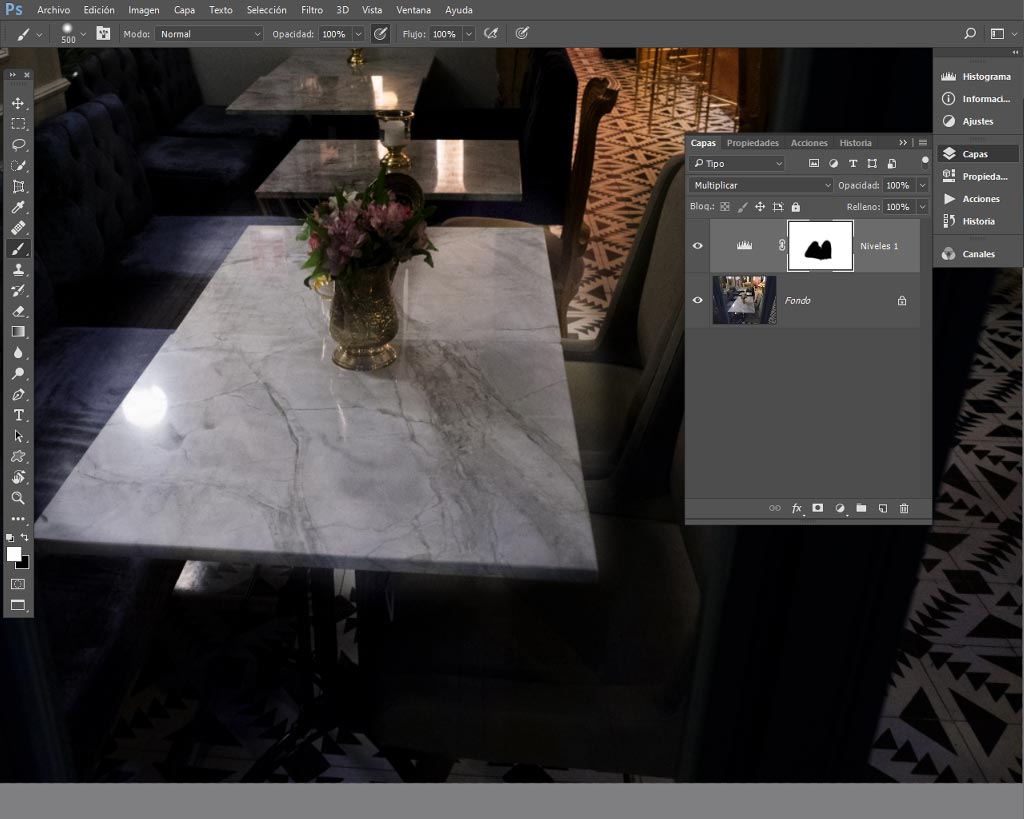Image resolution: width=1024 pixels, height=819 pixels.
Task: Expand the layer Opacidad dropdown arrow
Action: pos(922,185)
